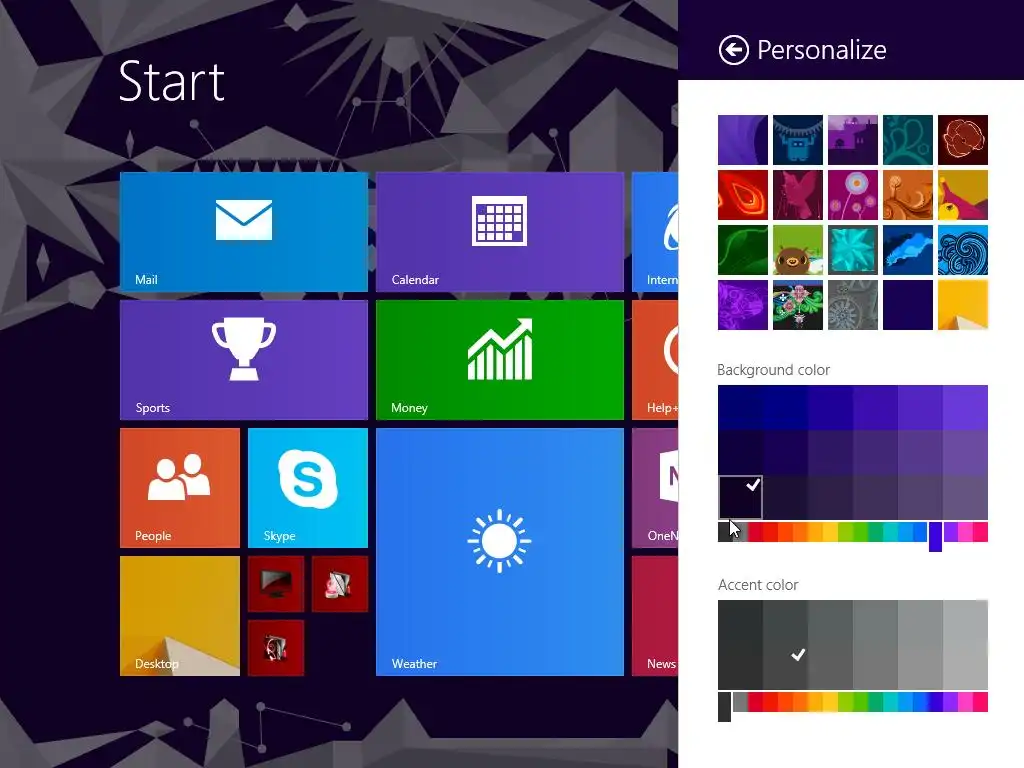Pick the checked darkest background color swatch

click(740, 497)
